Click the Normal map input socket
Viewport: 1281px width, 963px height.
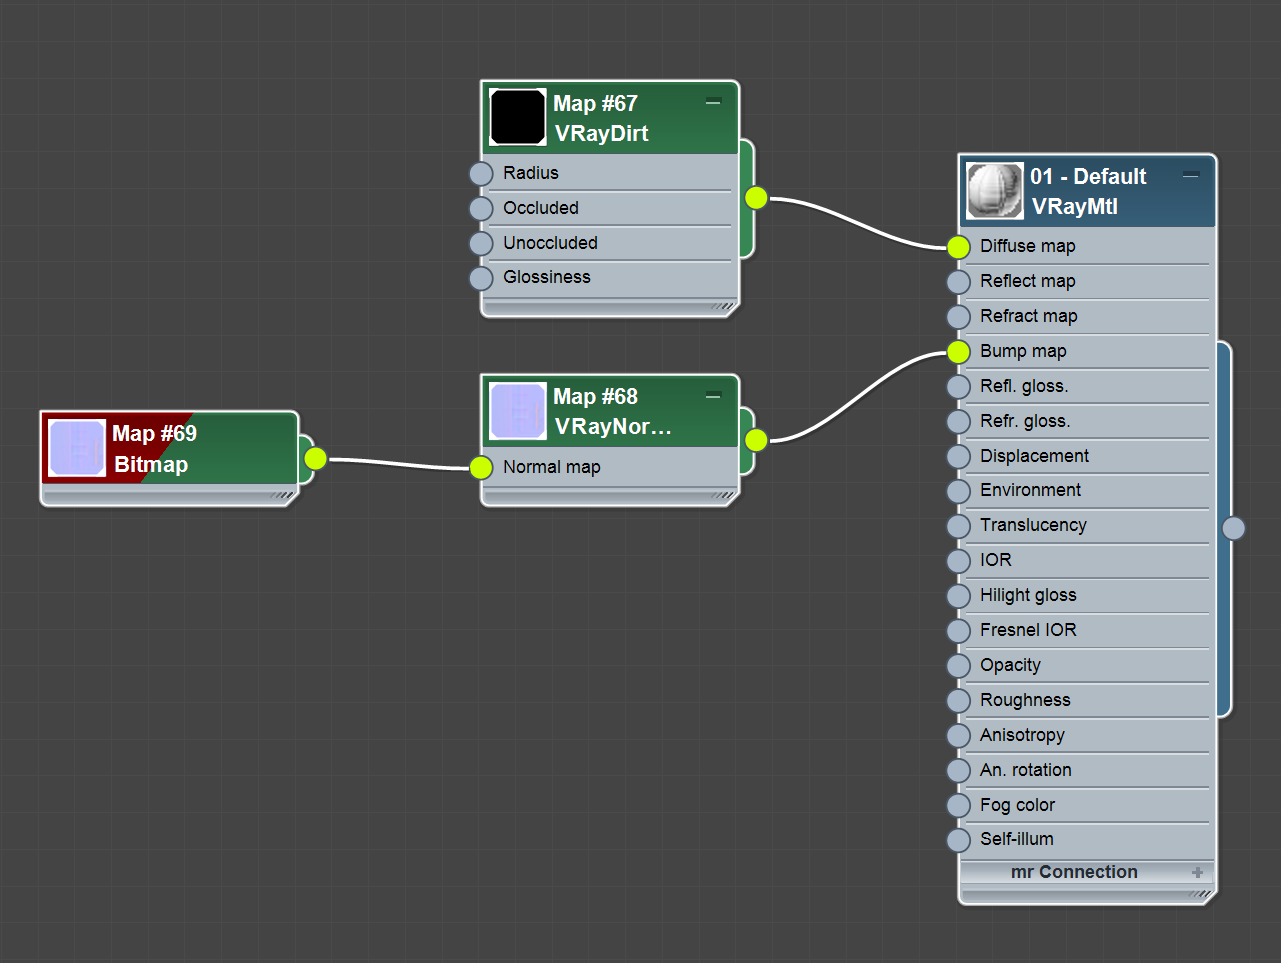[481, 467]
